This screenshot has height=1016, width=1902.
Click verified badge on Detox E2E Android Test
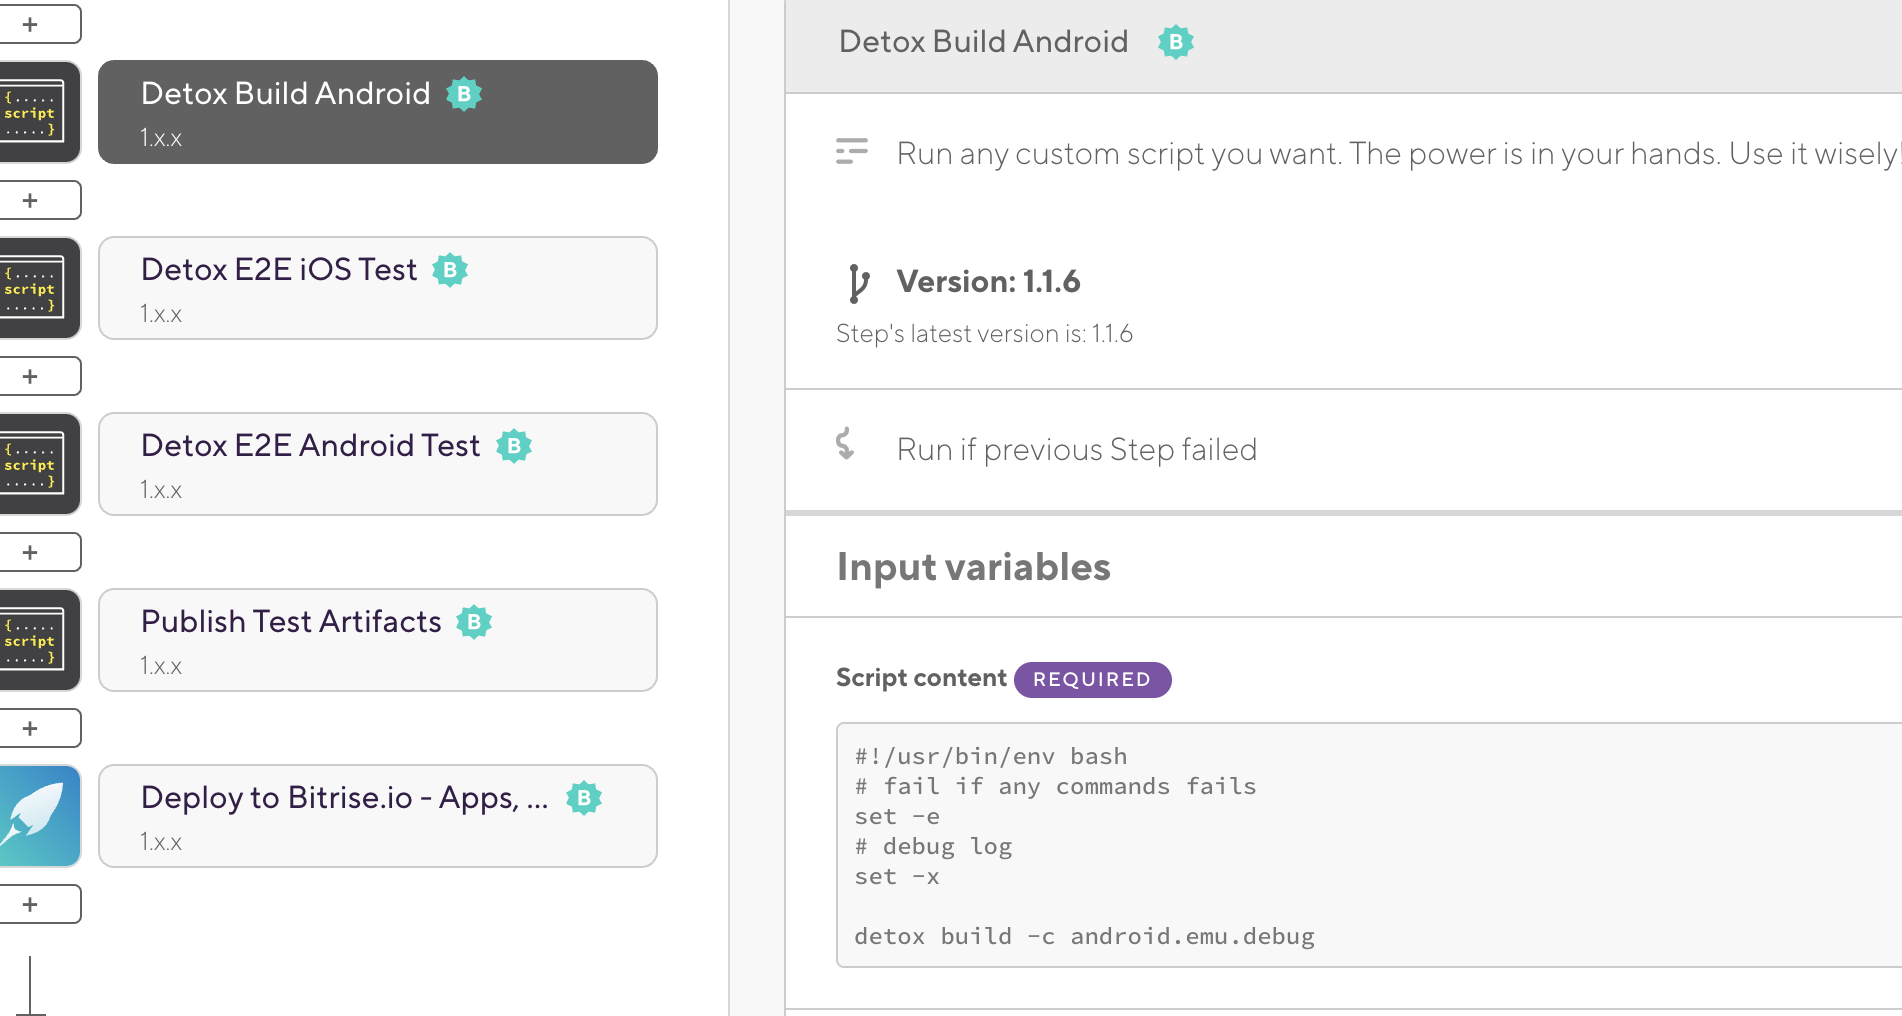[514, 446]
